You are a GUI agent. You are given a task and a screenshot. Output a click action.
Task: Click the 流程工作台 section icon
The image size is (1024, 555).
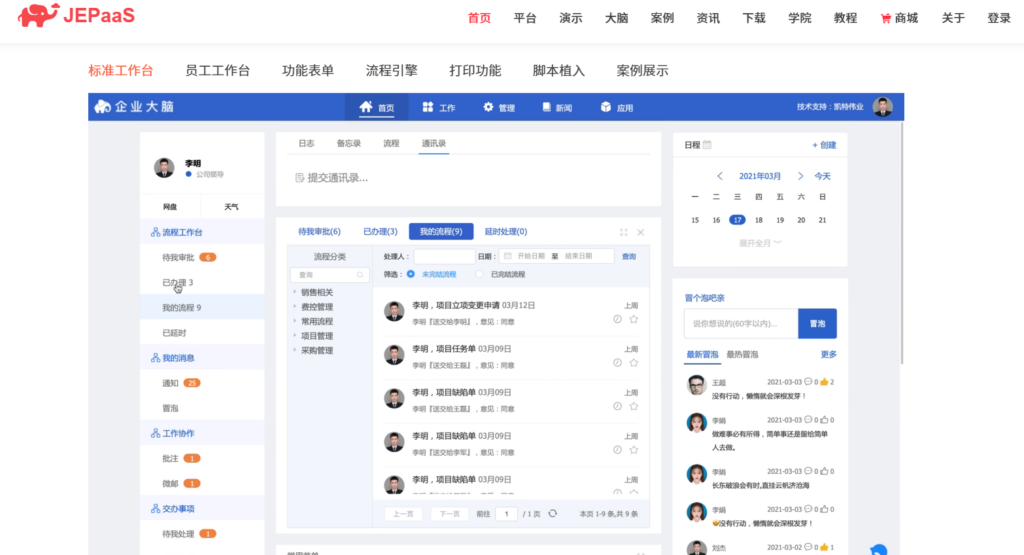click(155, 232)
